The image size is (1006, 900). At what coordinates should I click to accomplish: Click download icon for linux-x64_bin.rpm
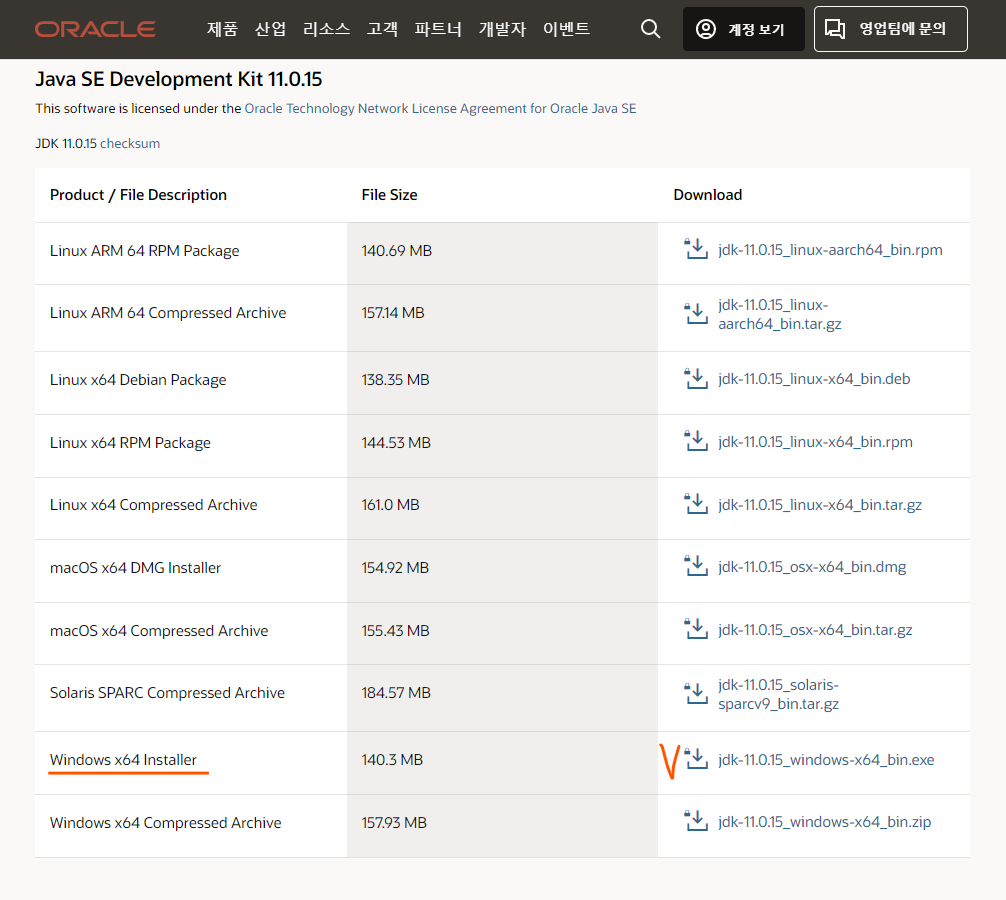(696, 441)
